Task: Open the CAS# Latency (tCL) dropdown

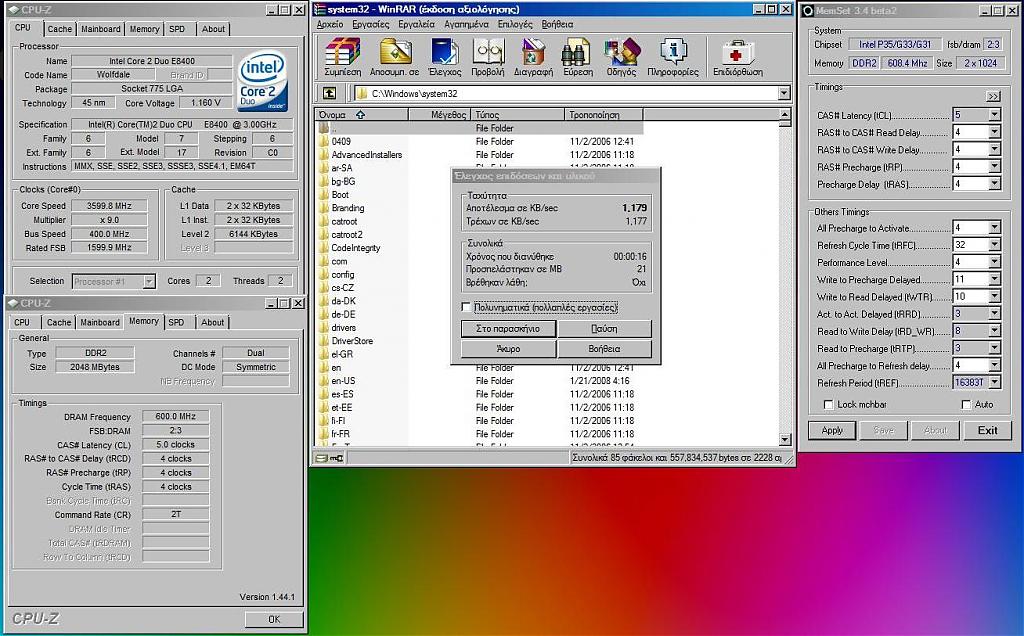Action: (994, 115)
